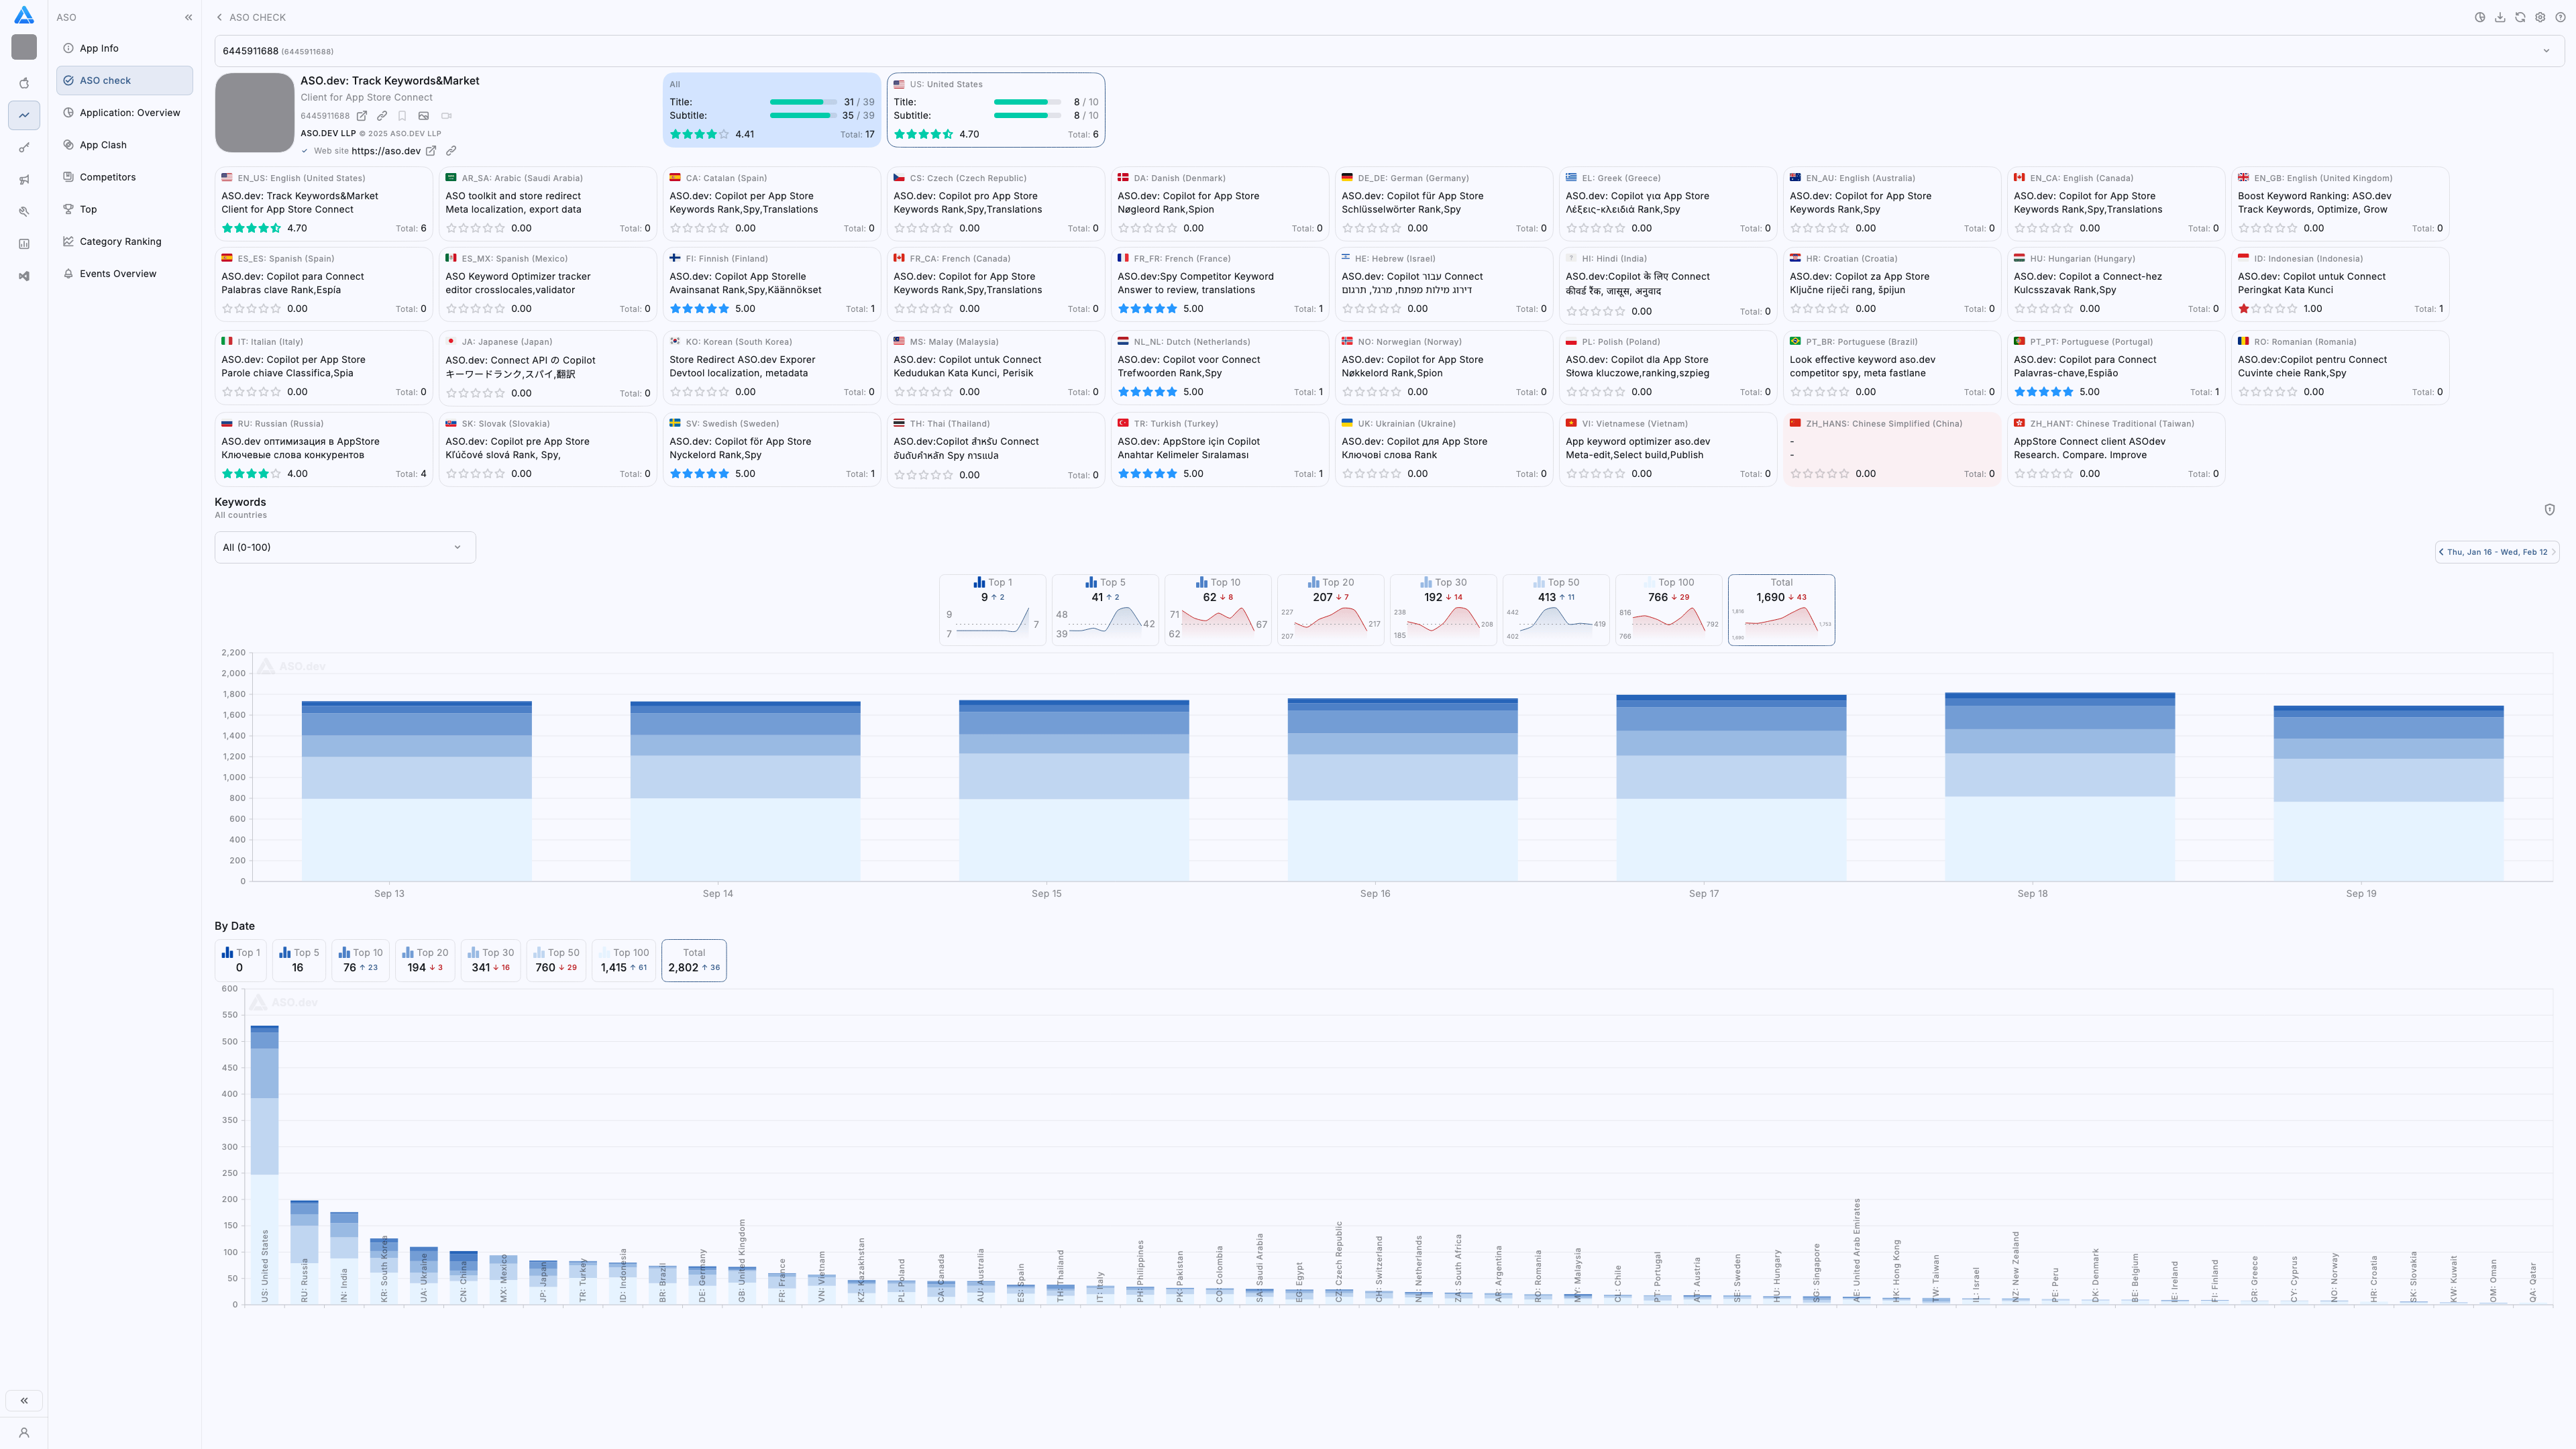Toggle the Top 100 card under By Date
This screenshot has height=1449, width=2576.
[x=624, y=960]
